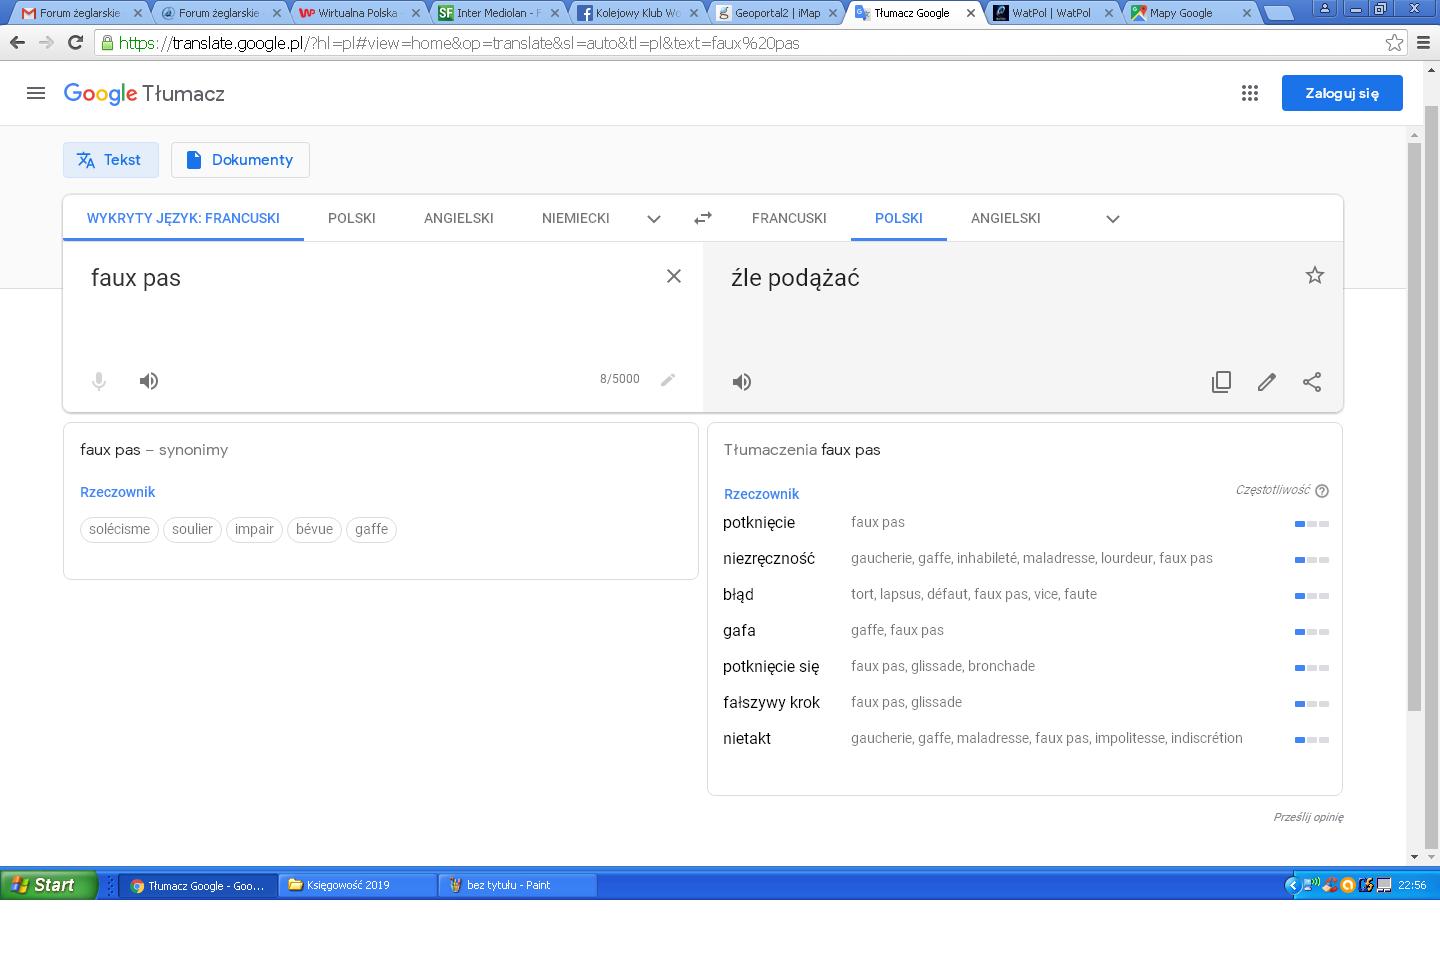
Task: Go back in browser
Action: point(17,43)
